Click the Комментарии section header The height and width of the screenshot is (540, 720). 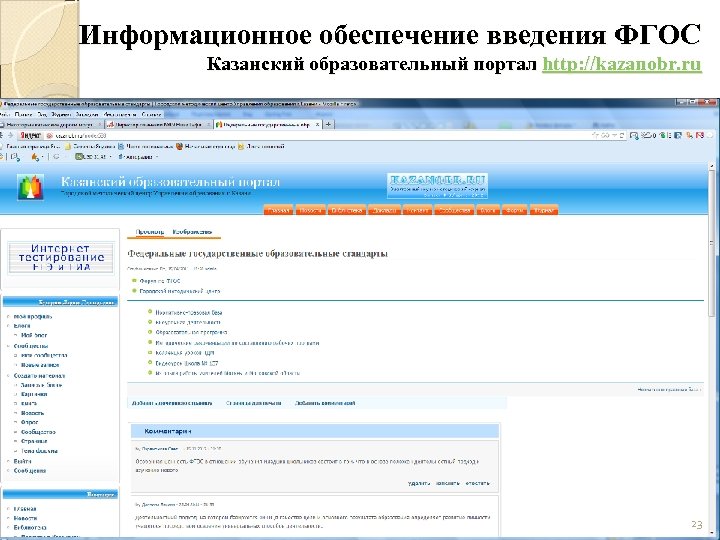(315, 431)
